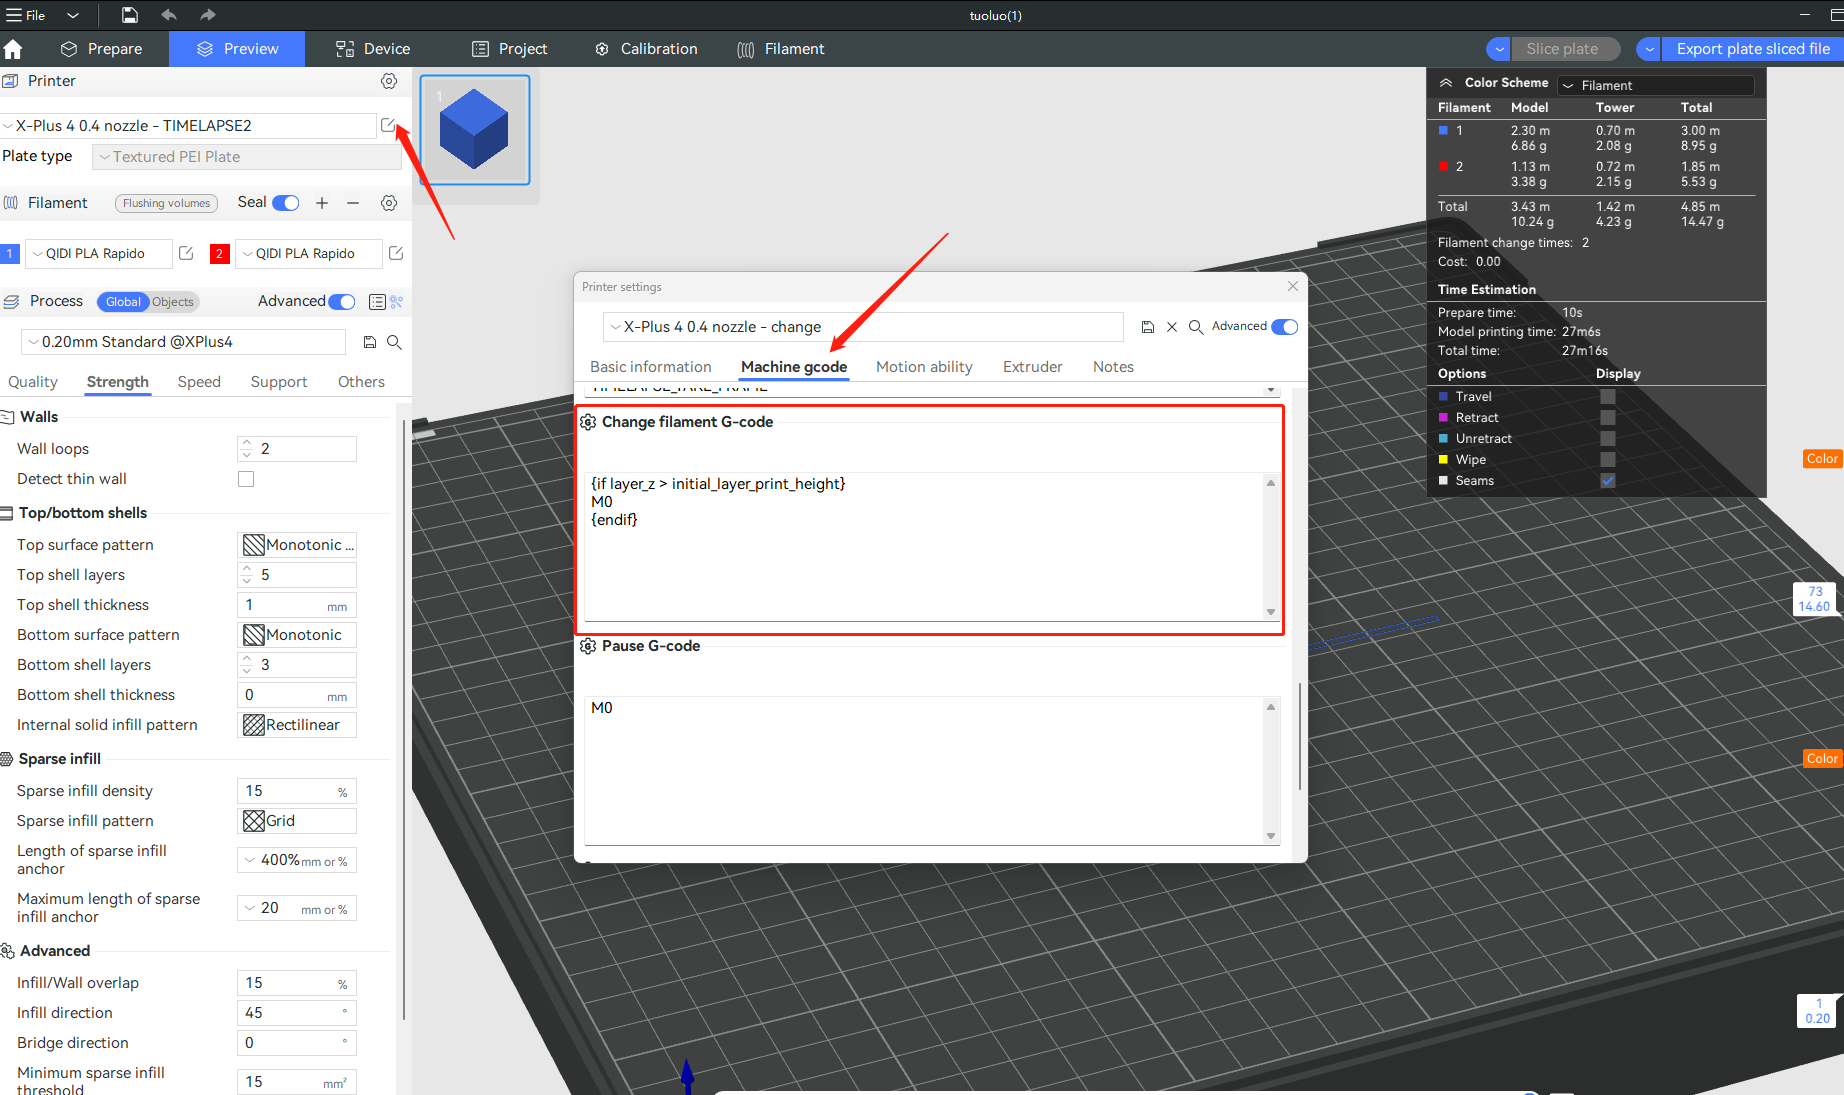Click filament 2 red color swatch

coord(219,253)
